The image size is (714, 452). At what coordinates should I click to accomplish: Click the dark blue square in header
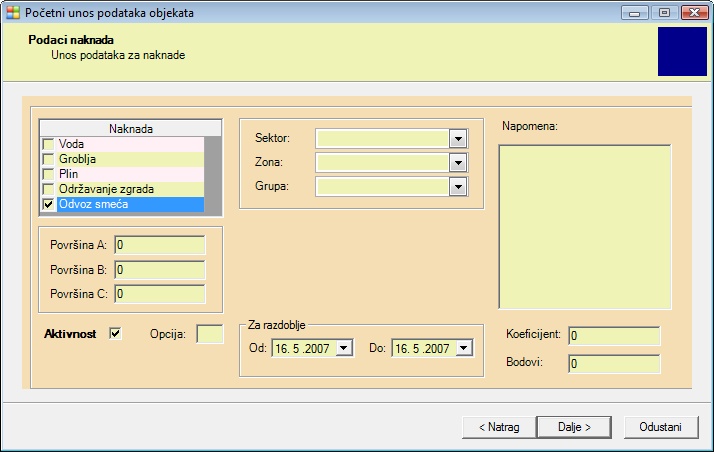coord(682,51)
